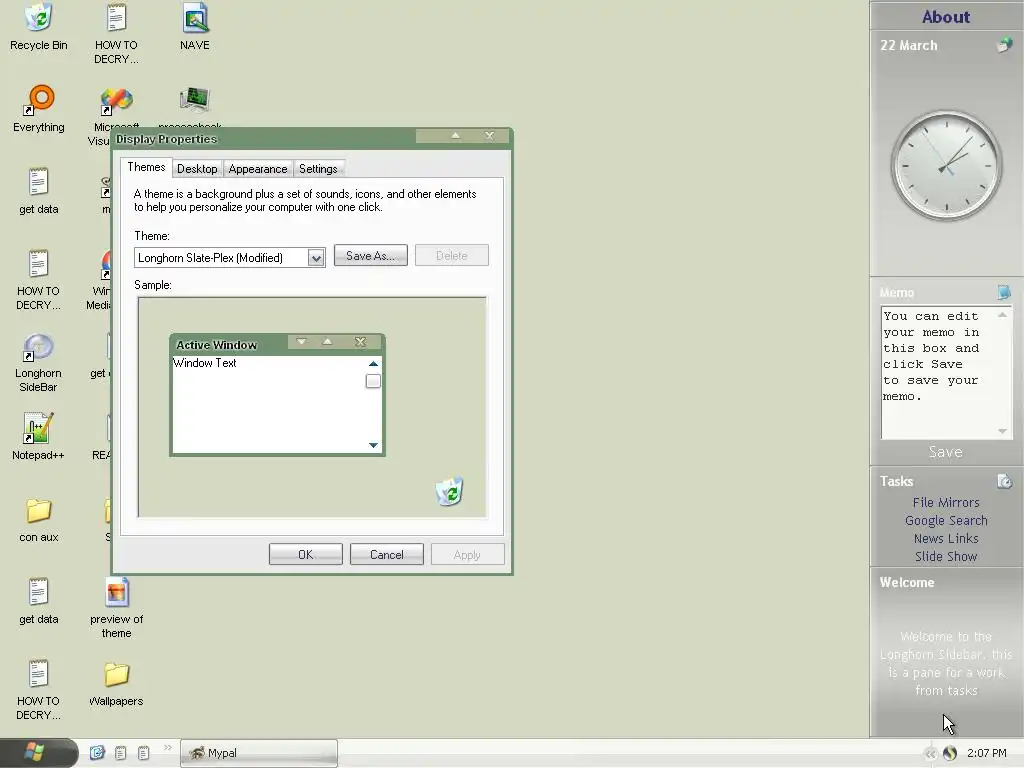
Task: Click the About header in sidebar
Action: click(946, 17)
